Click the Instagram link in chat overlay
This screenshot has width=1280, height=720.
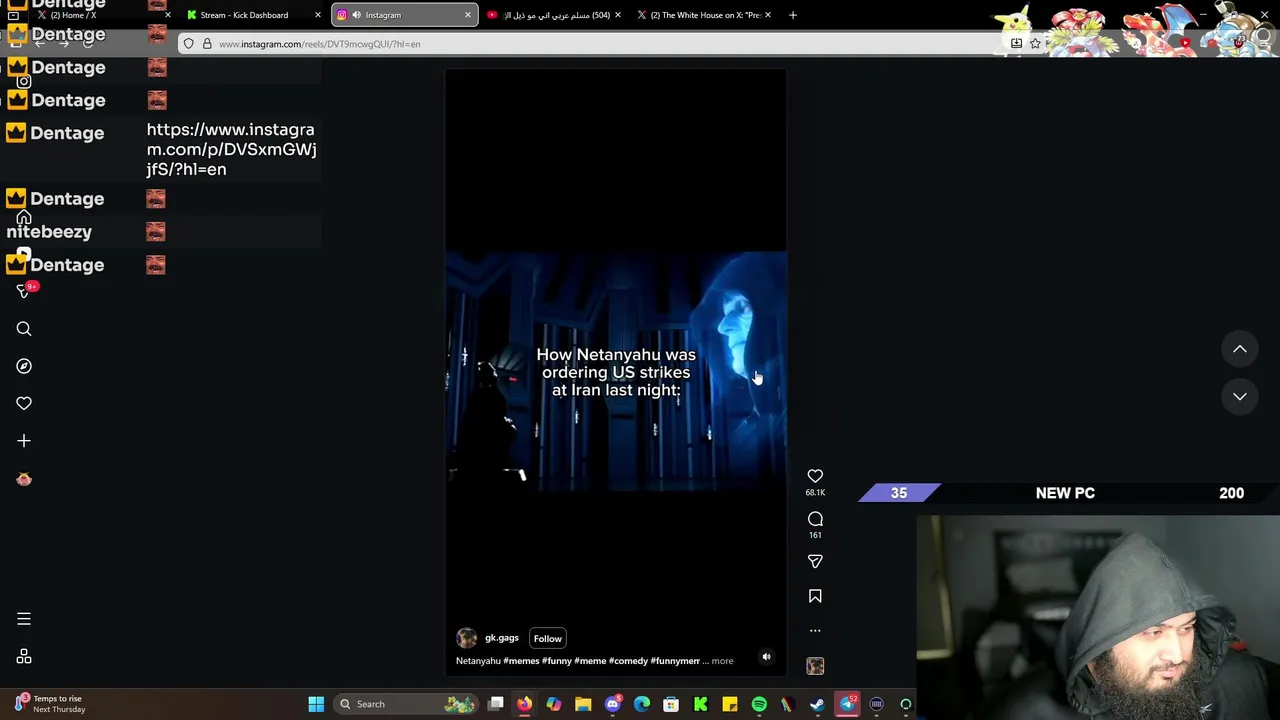coord(231,149)
